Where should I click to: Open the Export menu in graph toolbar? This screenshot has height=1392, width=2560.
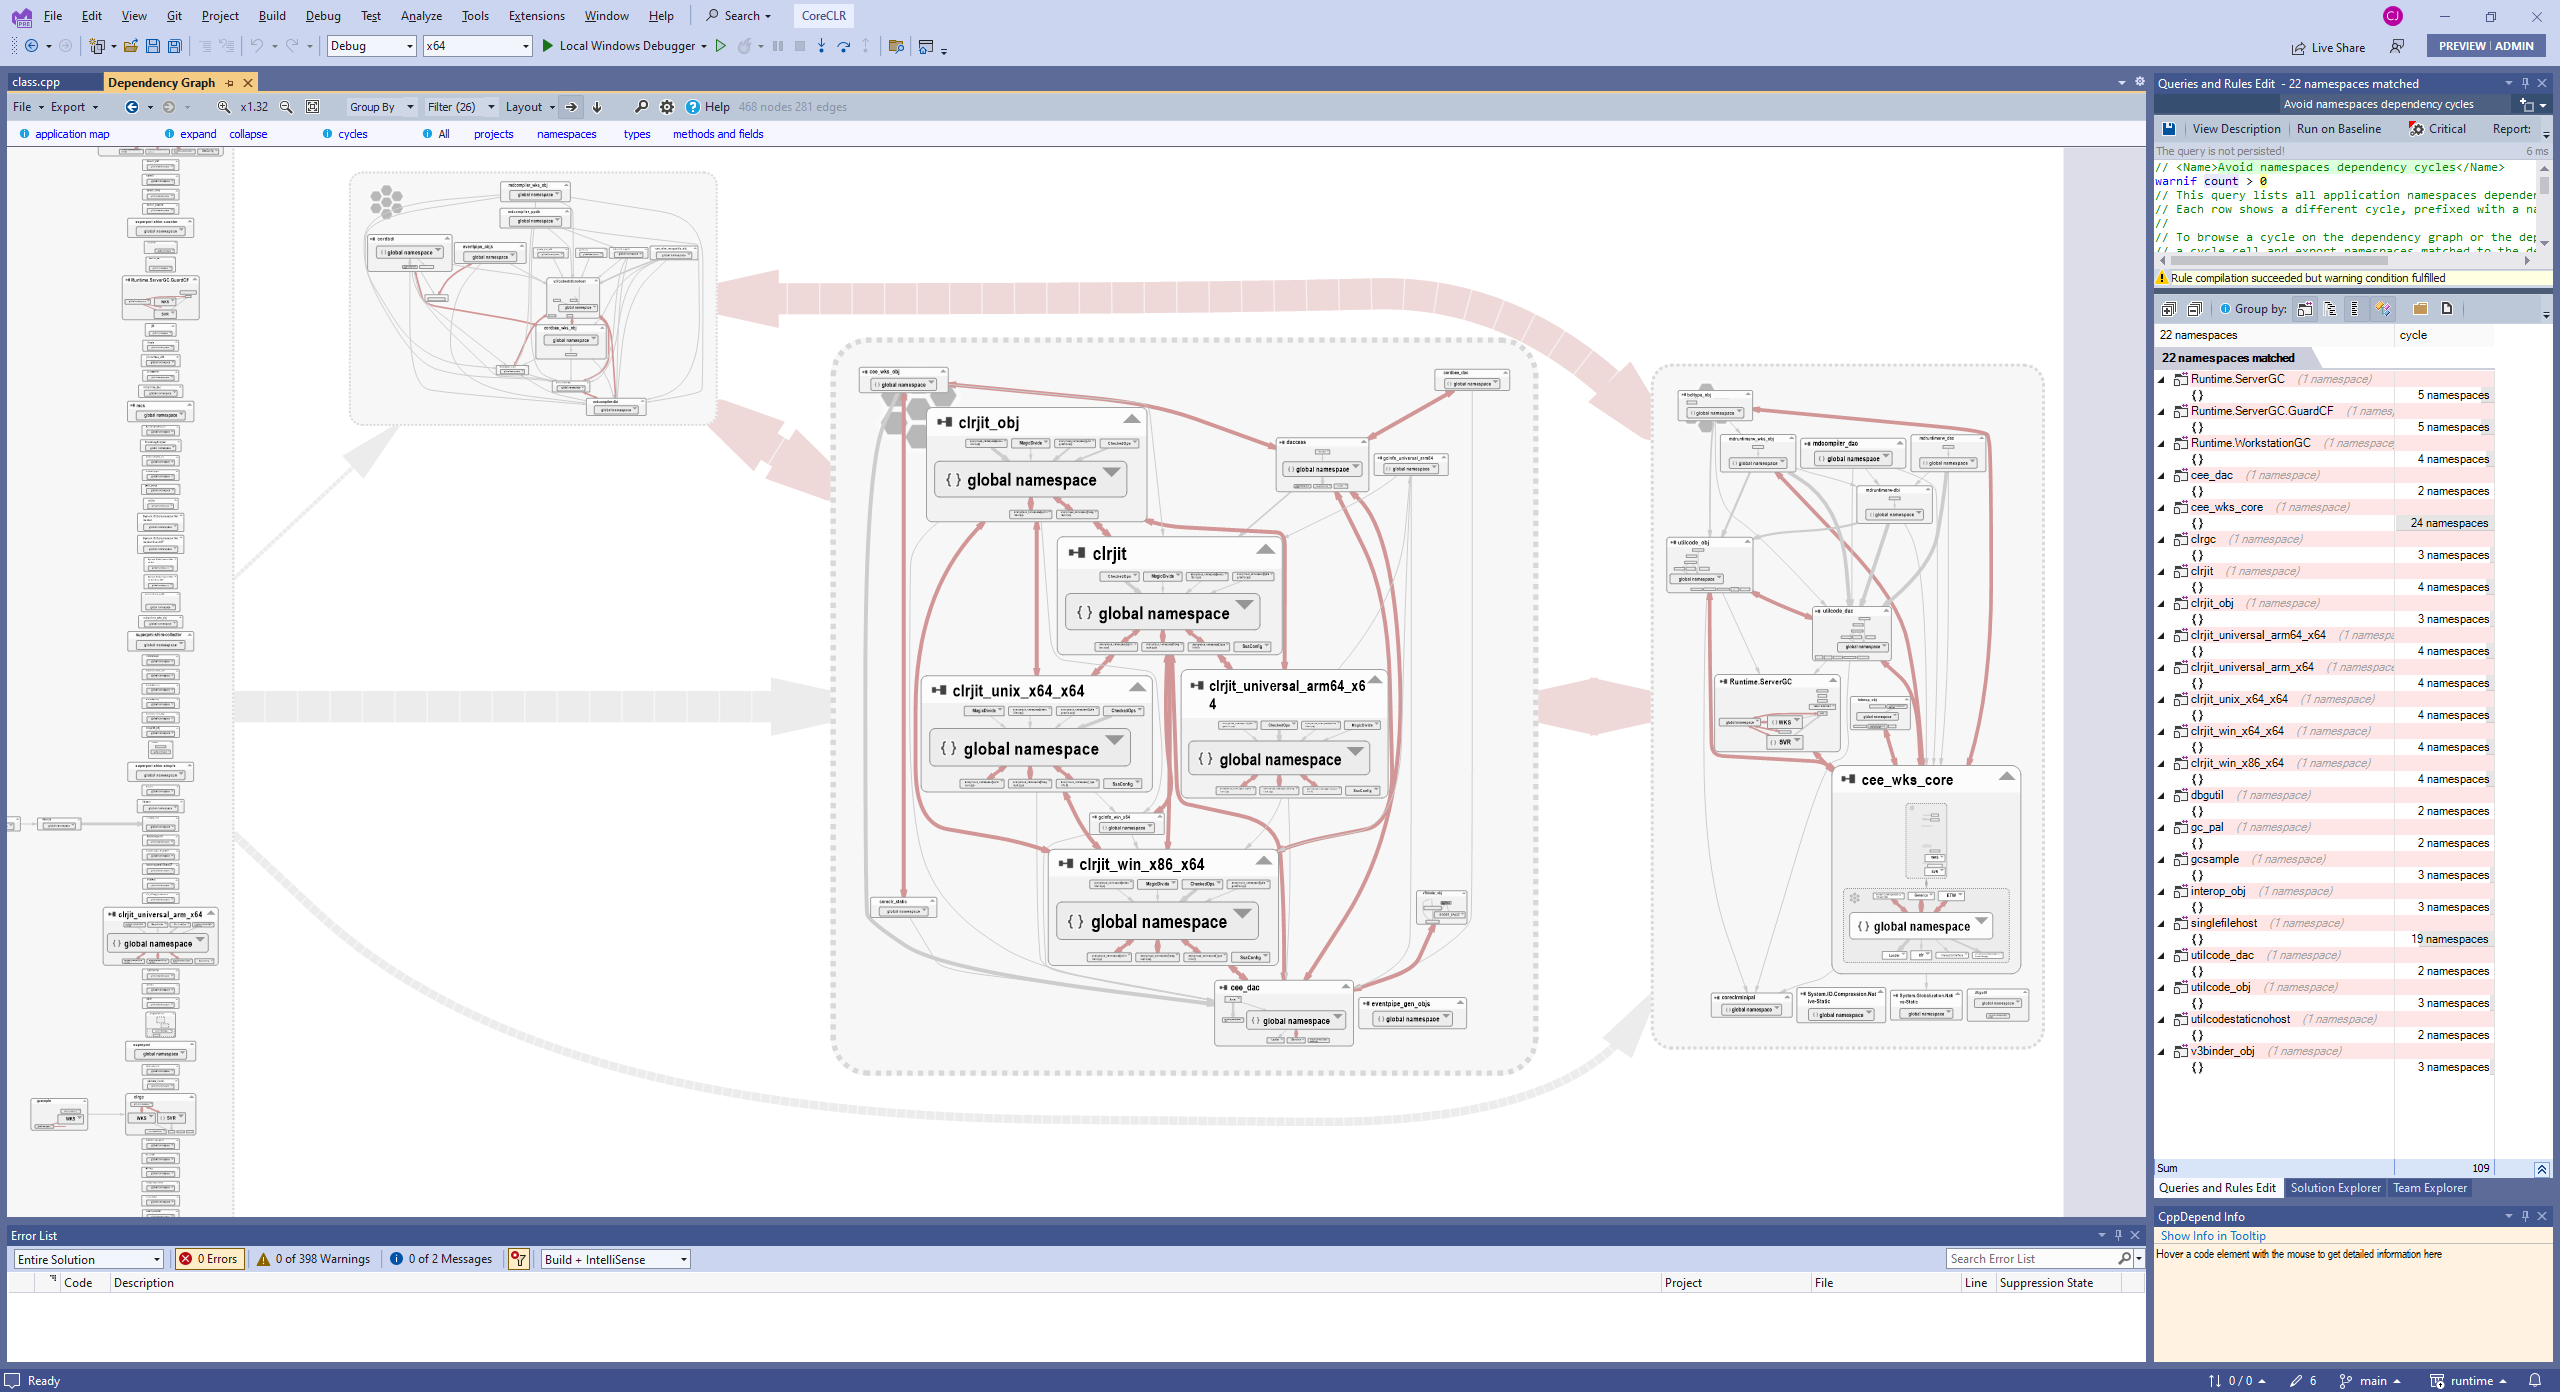74,107
